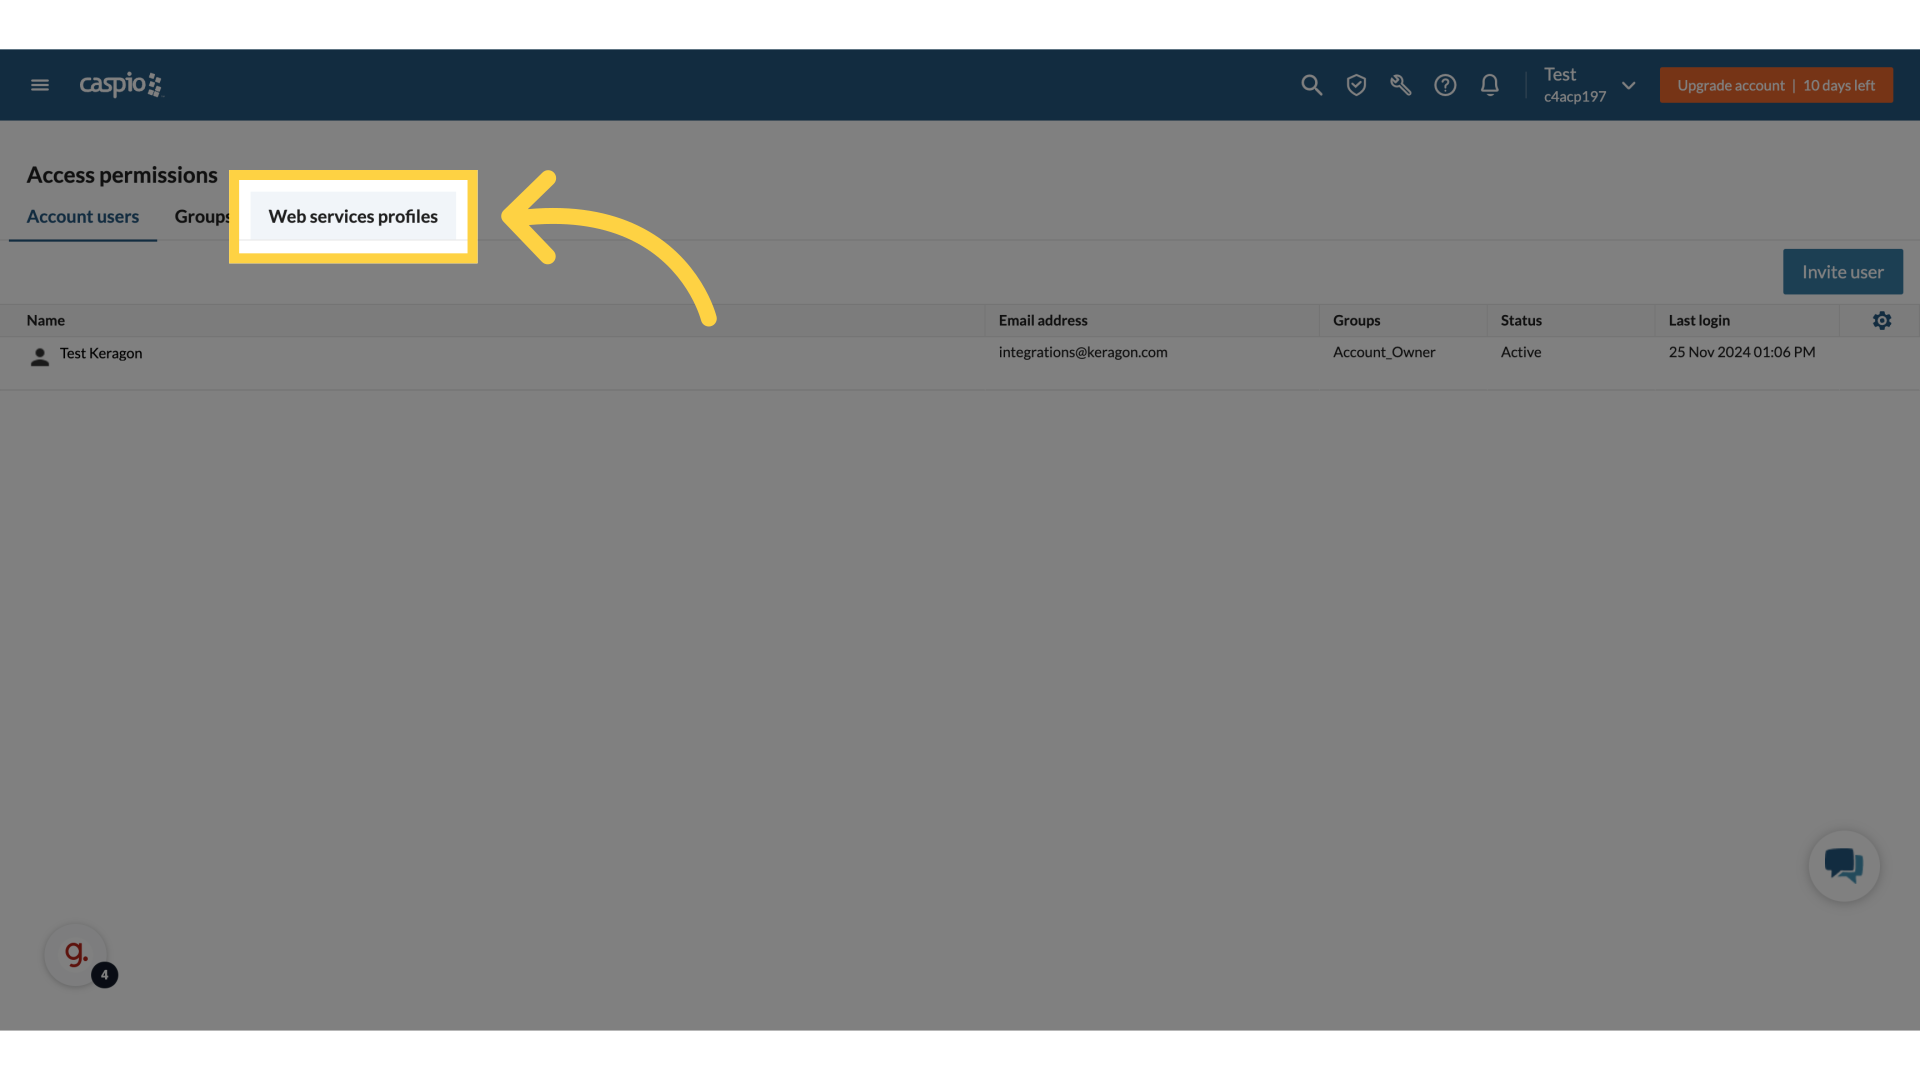Click the shield security icon

(1356, 85)
